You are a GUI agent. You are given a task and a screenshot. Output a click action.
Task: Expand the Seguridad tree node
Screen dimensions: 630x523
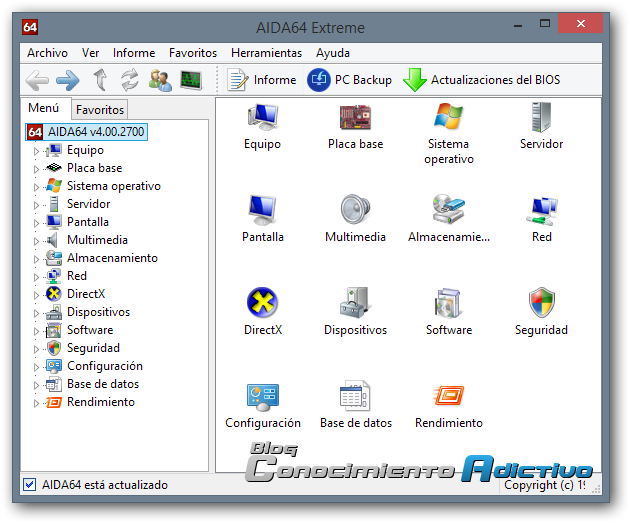coord(36,349)
